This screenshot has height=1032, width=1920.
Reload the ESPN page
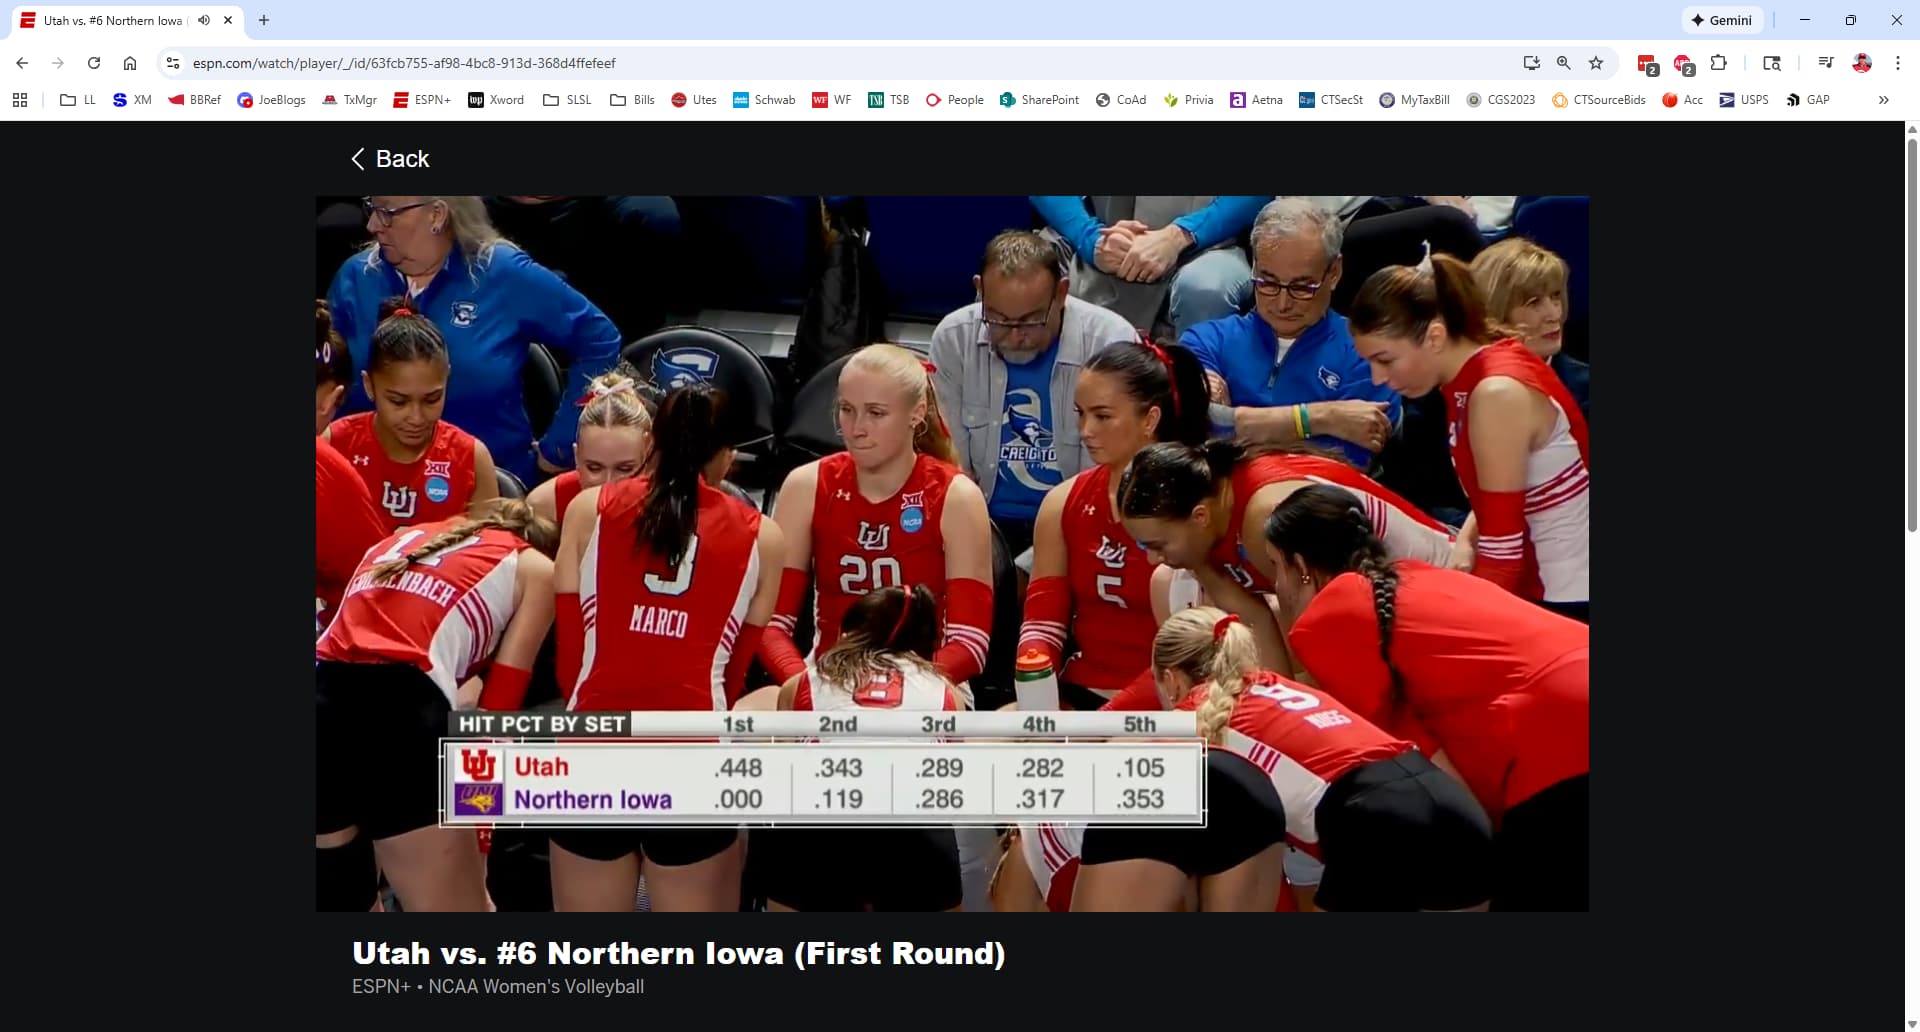coord(94,63)
